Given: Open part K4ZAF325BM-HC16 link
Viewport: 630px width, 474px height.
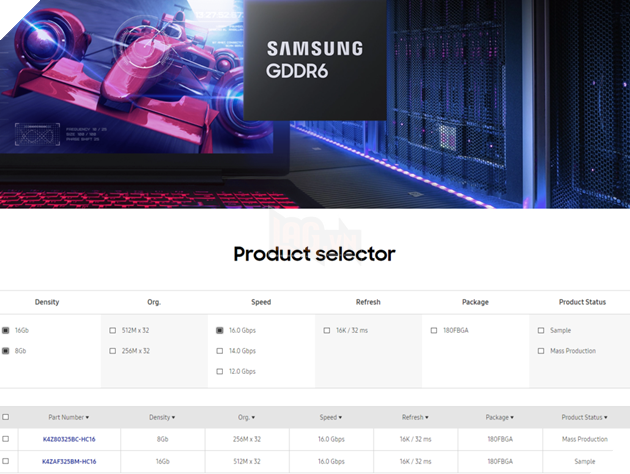Looking at the screenshot, I should (x=69, y=461).
